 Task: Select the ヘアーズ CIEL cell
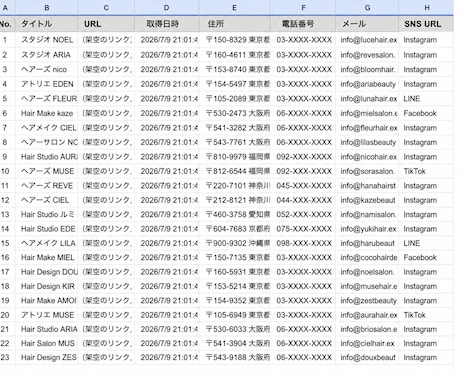47,200
